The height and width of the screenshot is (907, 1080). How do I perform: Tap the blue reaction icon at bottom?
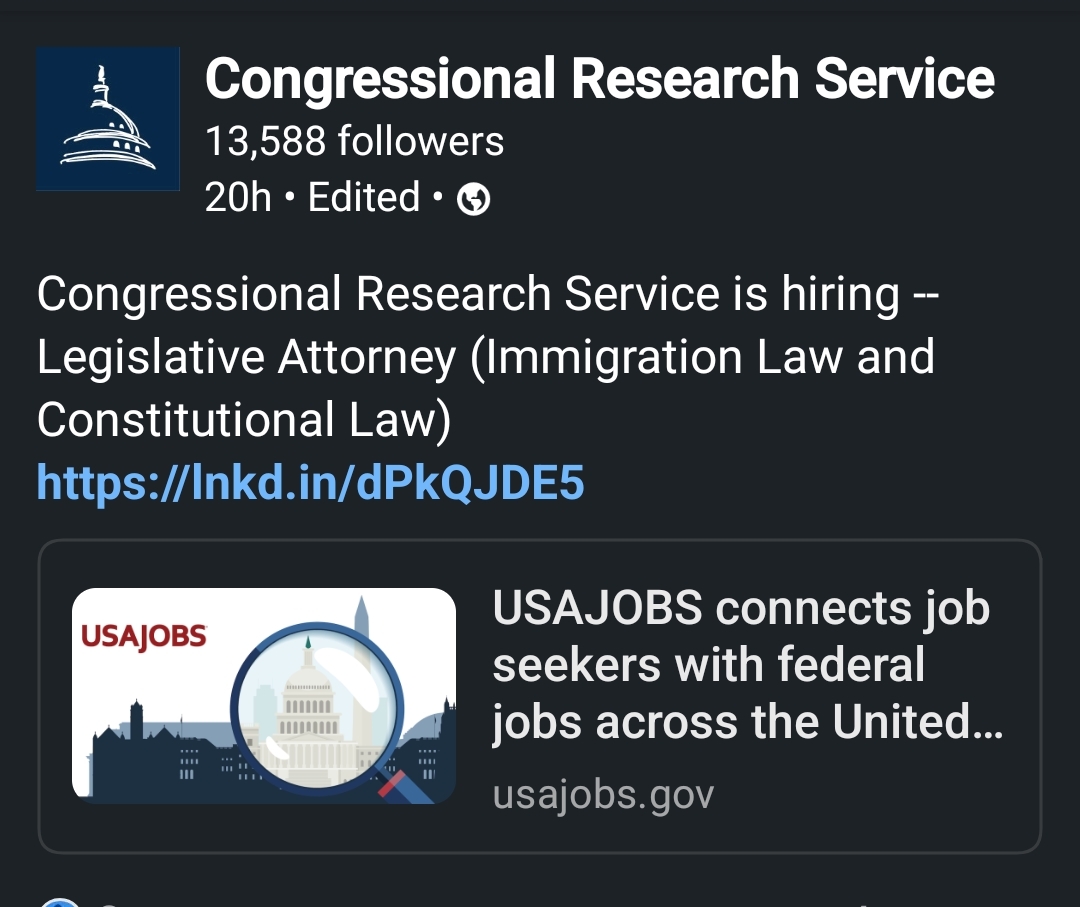click(x=58, y=902)
